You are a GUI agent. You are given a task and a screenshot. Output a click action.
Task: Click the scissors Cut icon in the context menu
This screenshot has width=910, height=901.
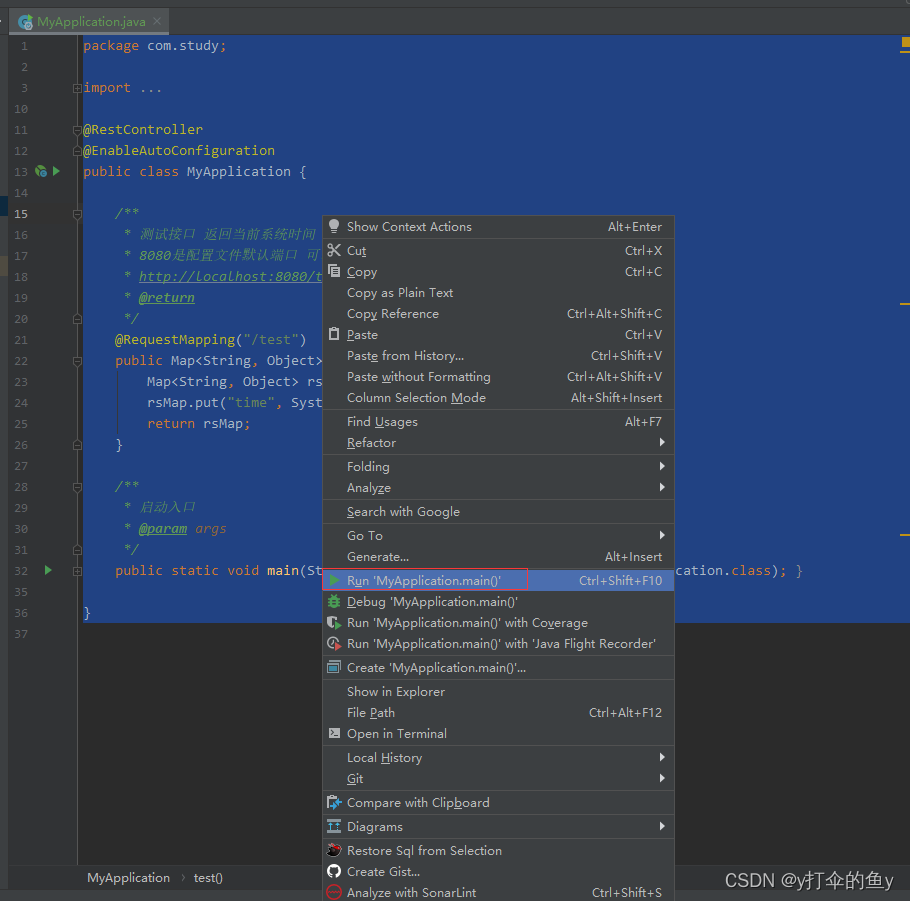point(335,250)
